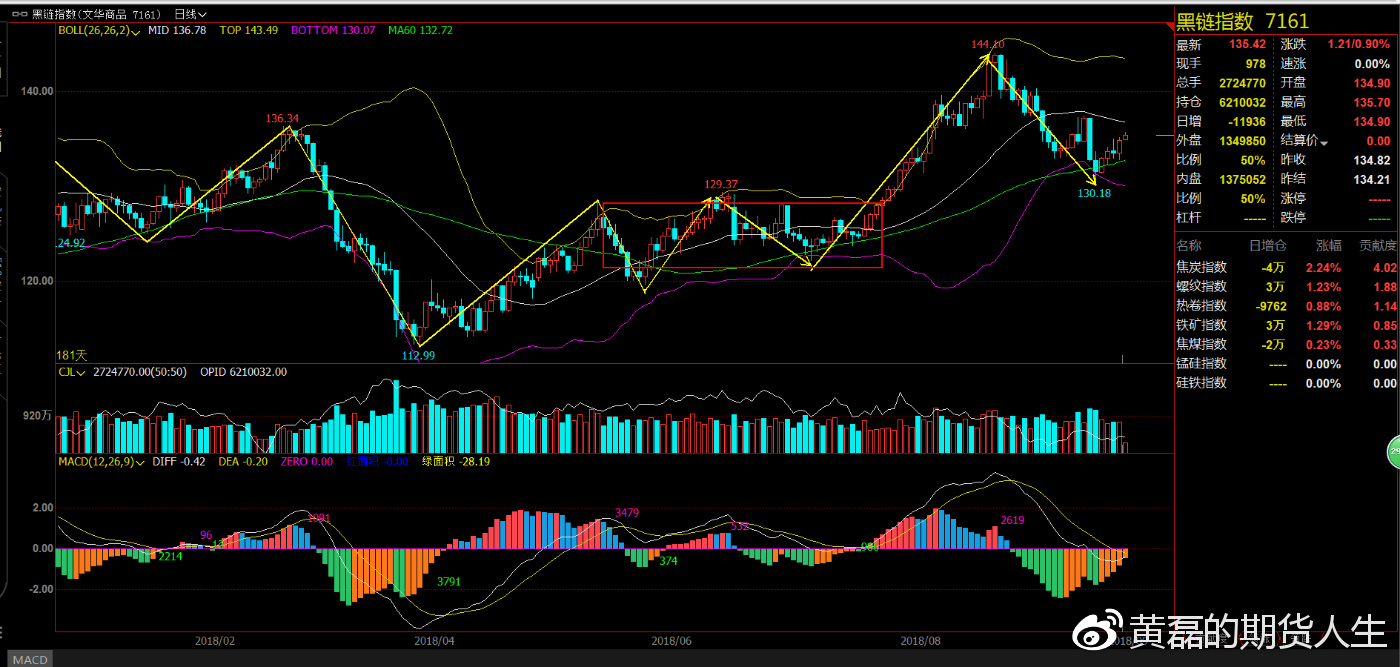Click the ZERO 0.00 label
1400x667 pixels.
306,462
